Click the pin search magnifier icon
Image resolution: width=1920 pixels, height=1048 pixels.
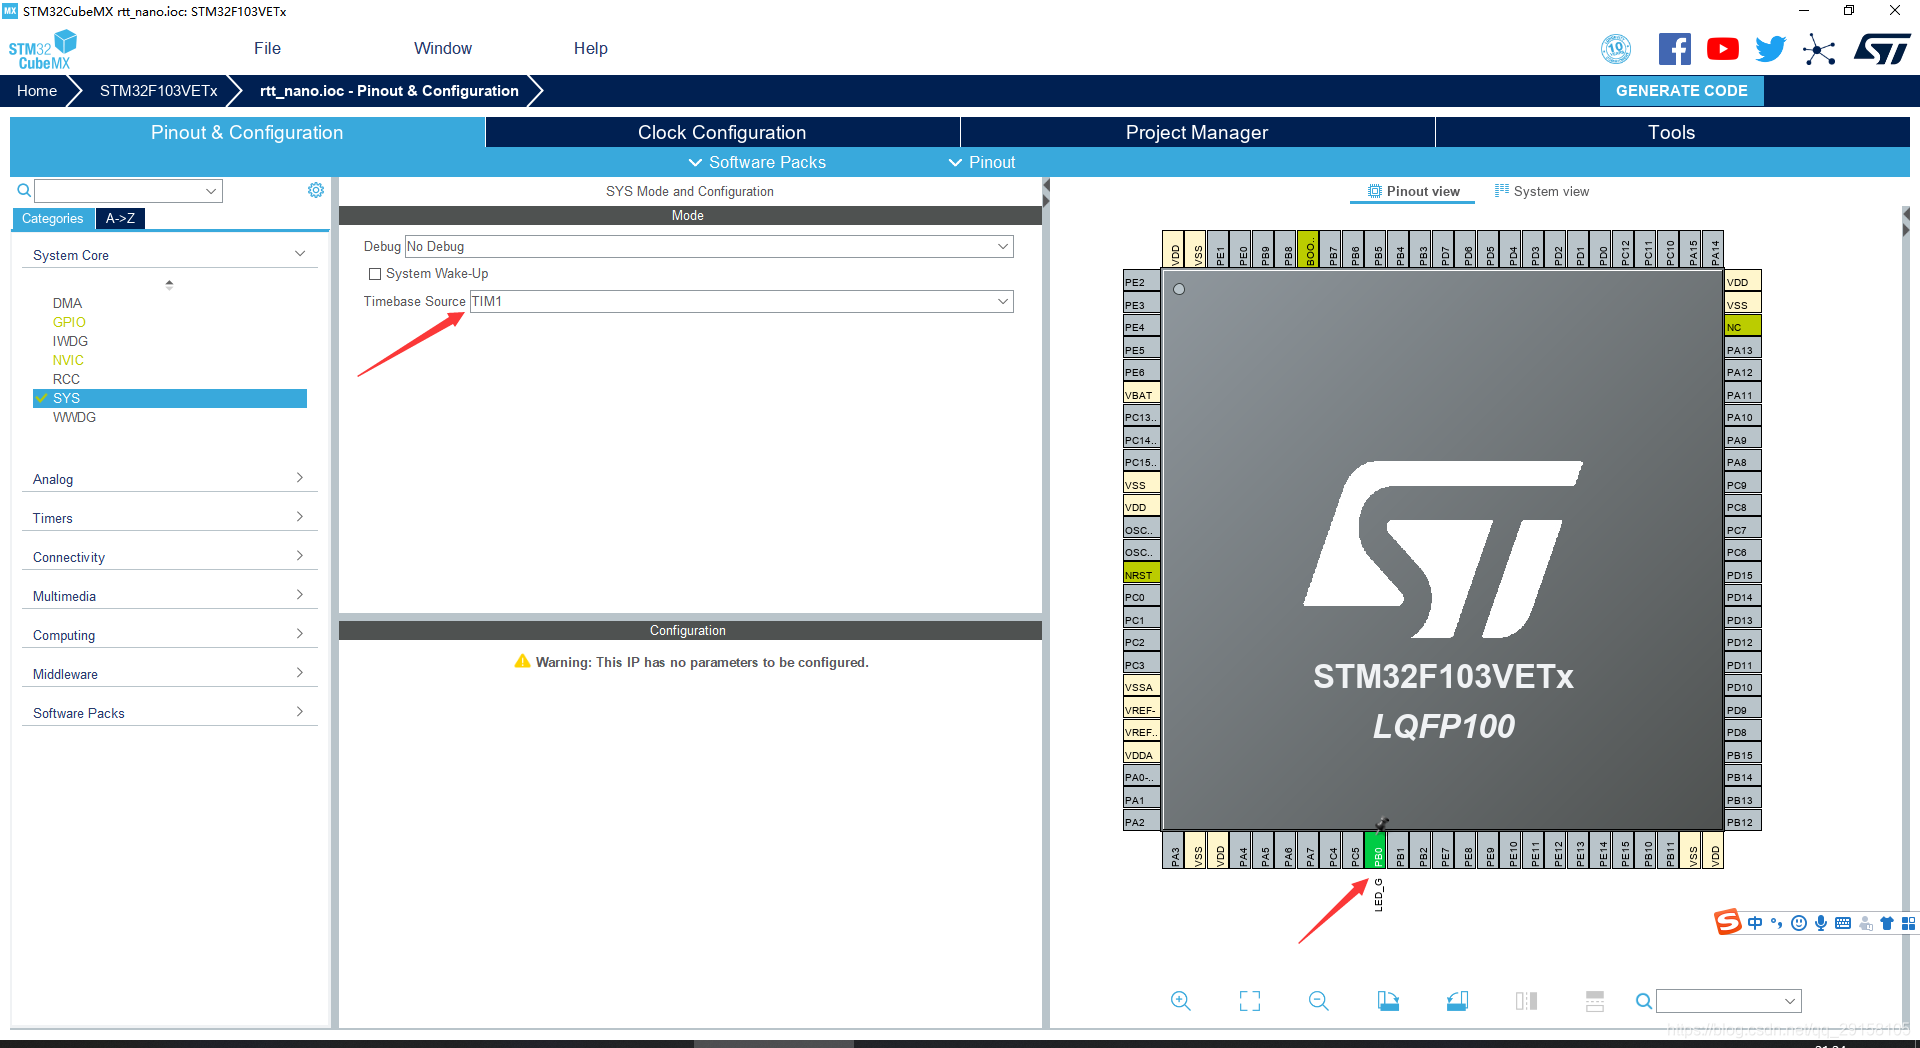click(x=1643, y=1001)
